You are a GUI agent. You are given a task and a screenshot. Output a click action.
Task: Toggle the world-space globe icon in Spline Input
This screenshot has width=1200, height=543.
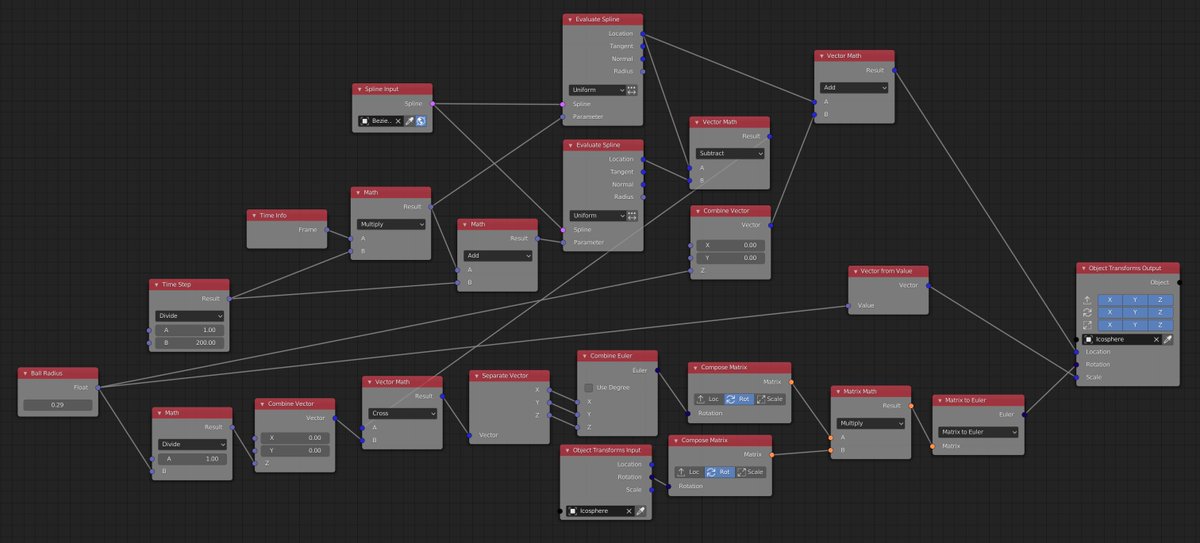(x=422, y=121)
